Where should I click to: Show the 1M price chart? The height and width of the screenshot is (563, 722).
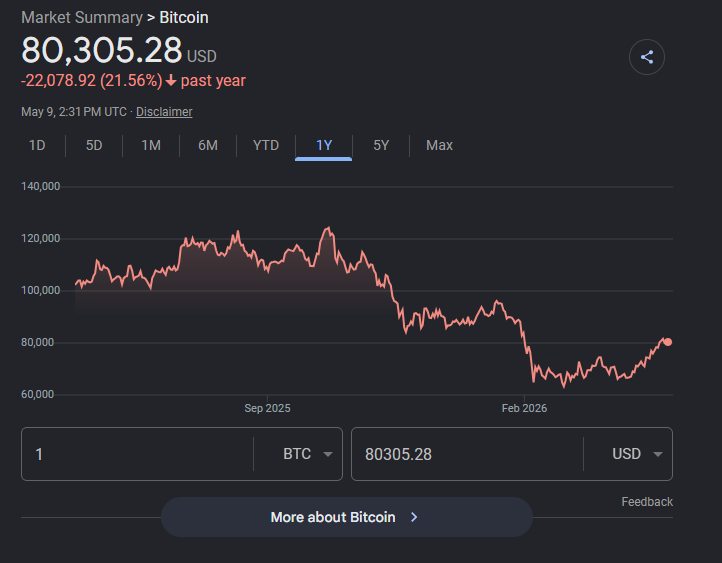click(x=151, y=145)
